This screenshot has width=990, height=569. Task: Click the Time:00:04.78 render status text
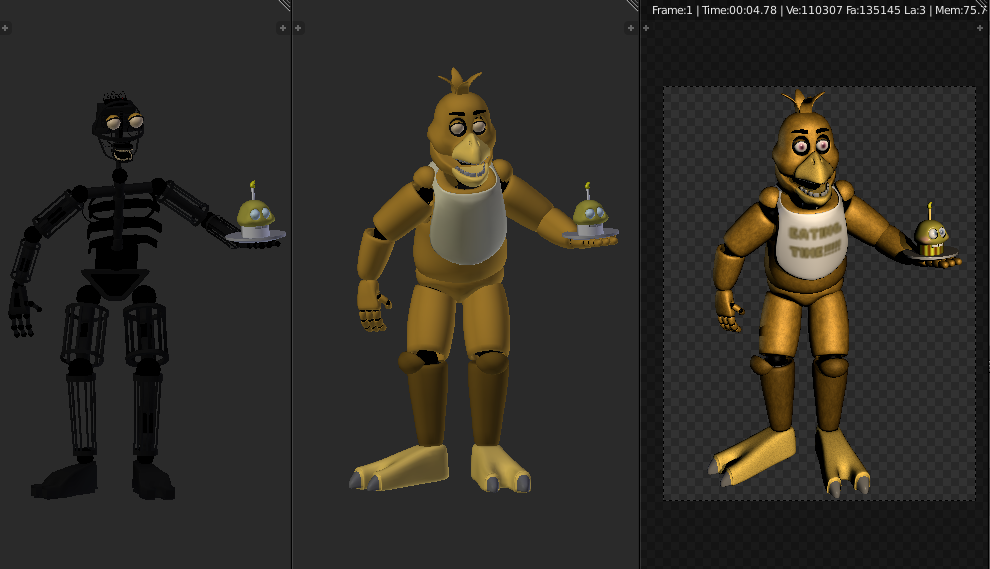[739, 10]
